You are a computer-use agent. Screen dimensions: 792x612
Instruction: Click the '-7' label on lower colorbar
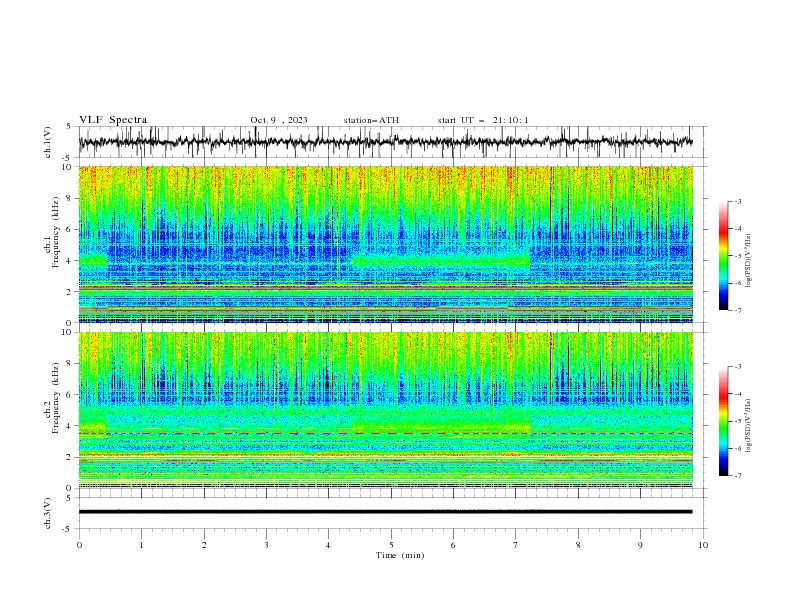coord(737,475)
